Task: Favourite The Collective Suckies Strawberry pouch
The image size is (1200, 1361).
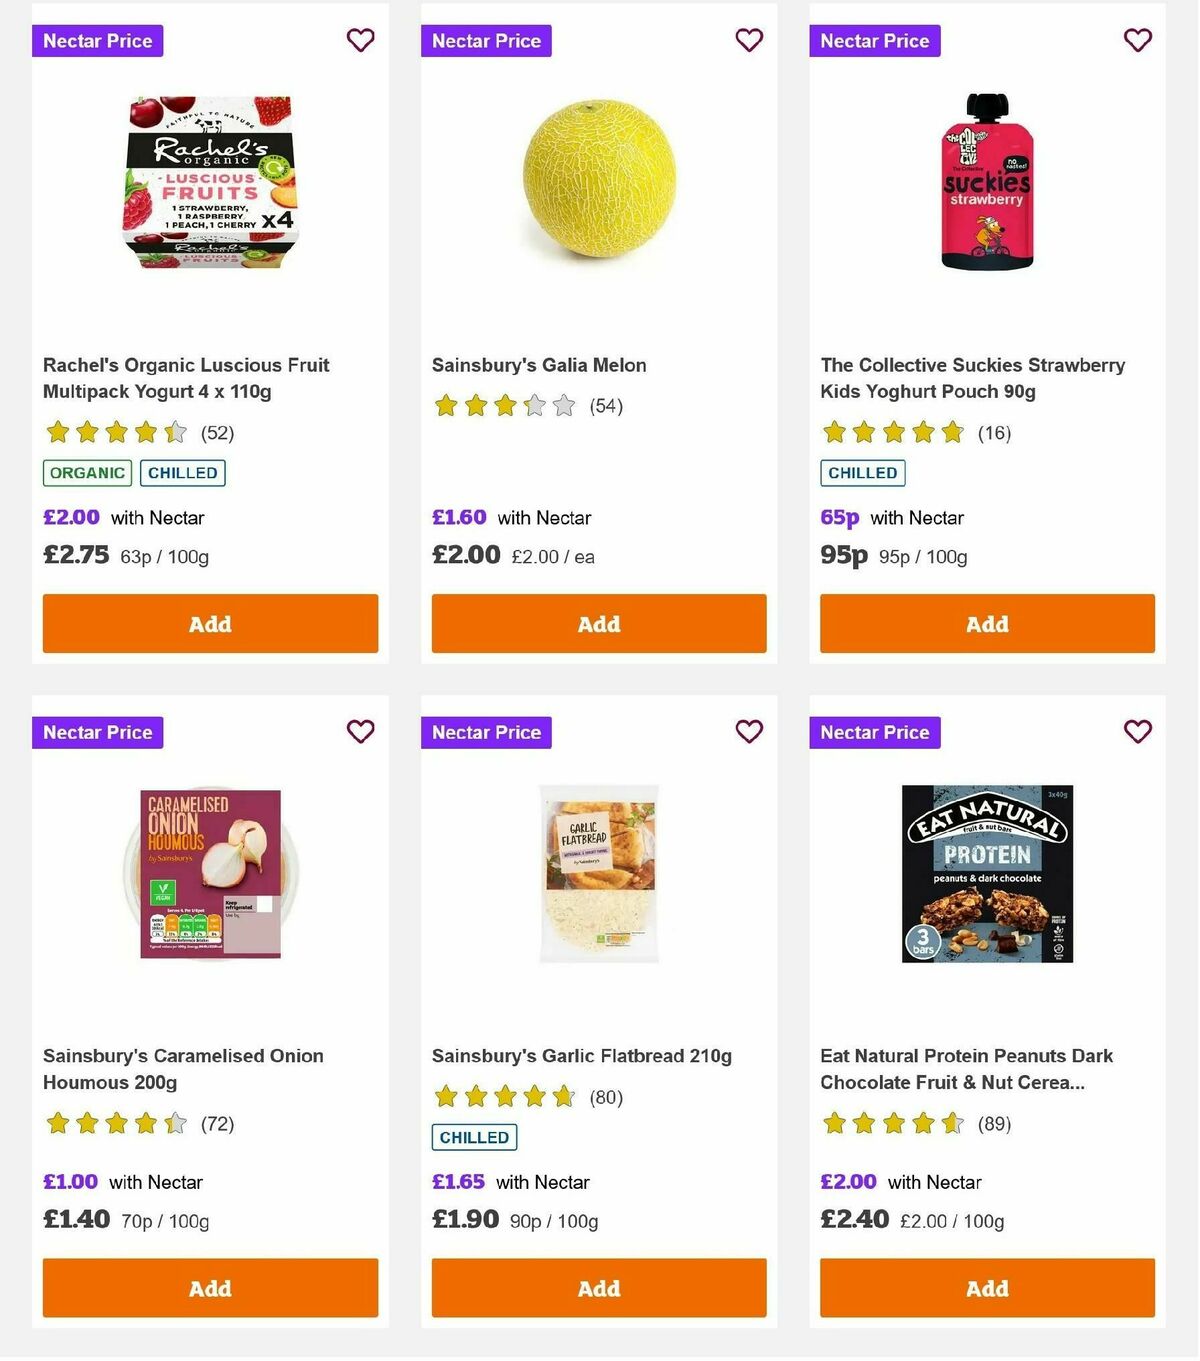Action: coord(1137,40)
